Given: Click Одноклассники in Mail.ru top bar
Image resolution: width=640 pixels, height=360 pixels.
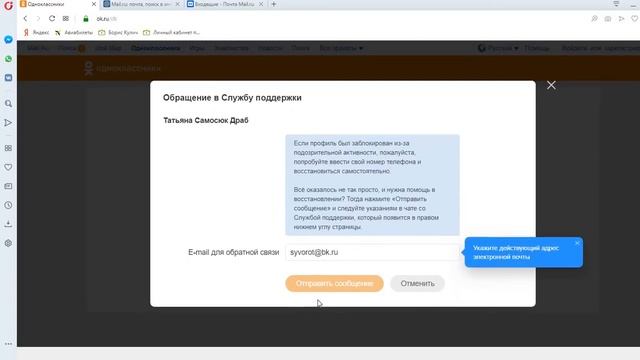Looking at the screenshot, I should pyautogui.click(x=156, y=48).
